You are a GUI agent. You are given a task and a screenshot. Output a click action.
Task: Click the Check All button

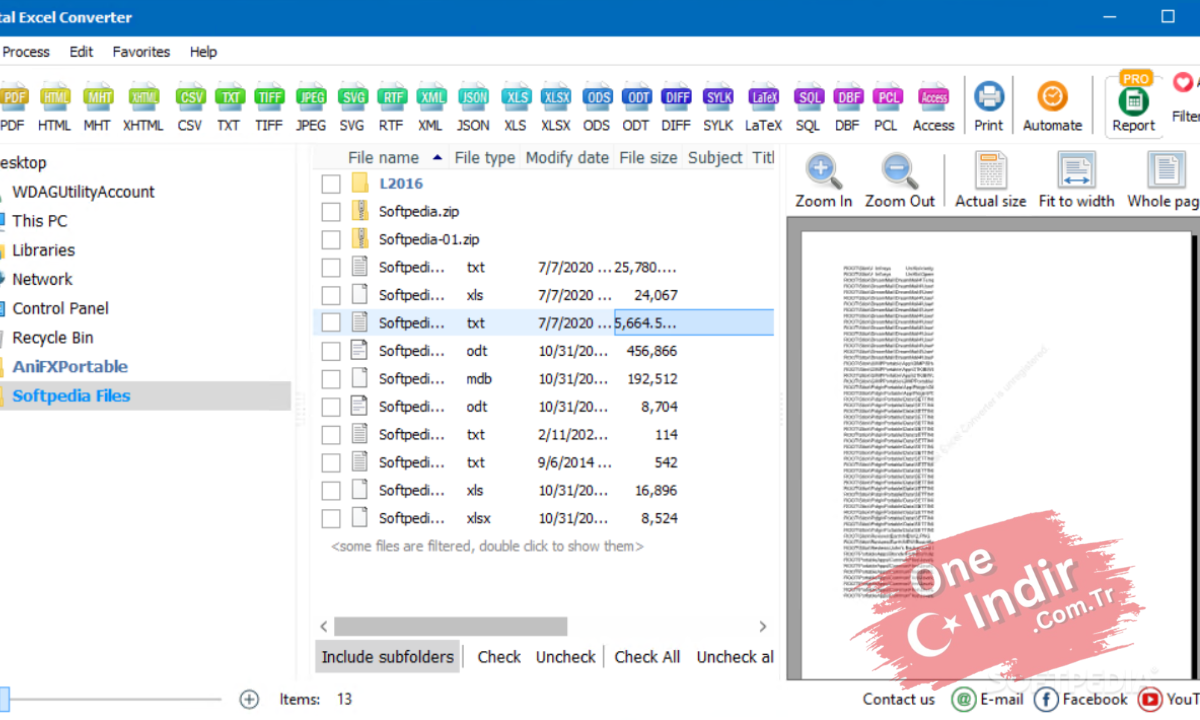pyautogui.click(x=647, y=657)
